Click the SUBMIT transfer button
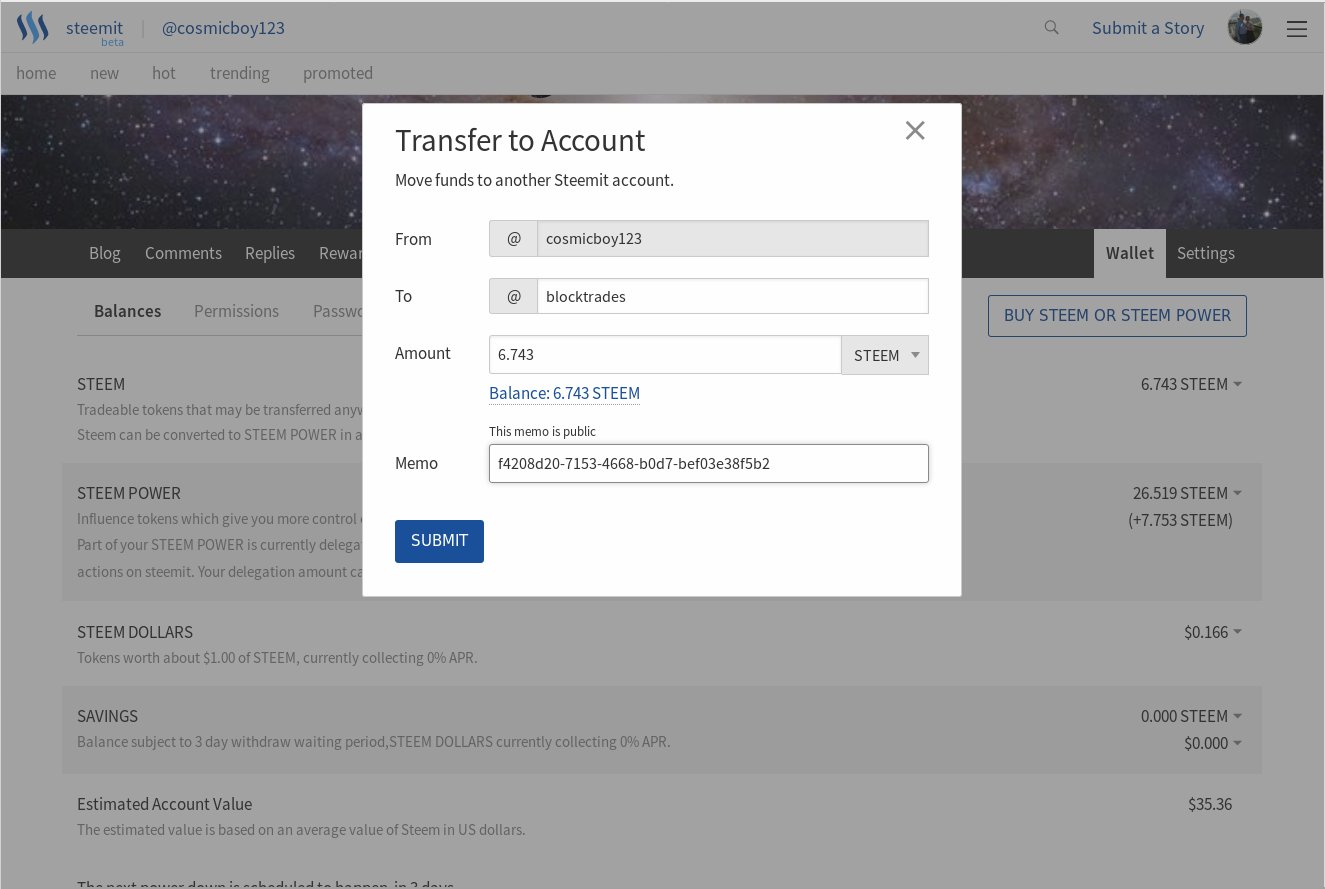The width and height of the screenshot is (1325, 889). [439, 541]
